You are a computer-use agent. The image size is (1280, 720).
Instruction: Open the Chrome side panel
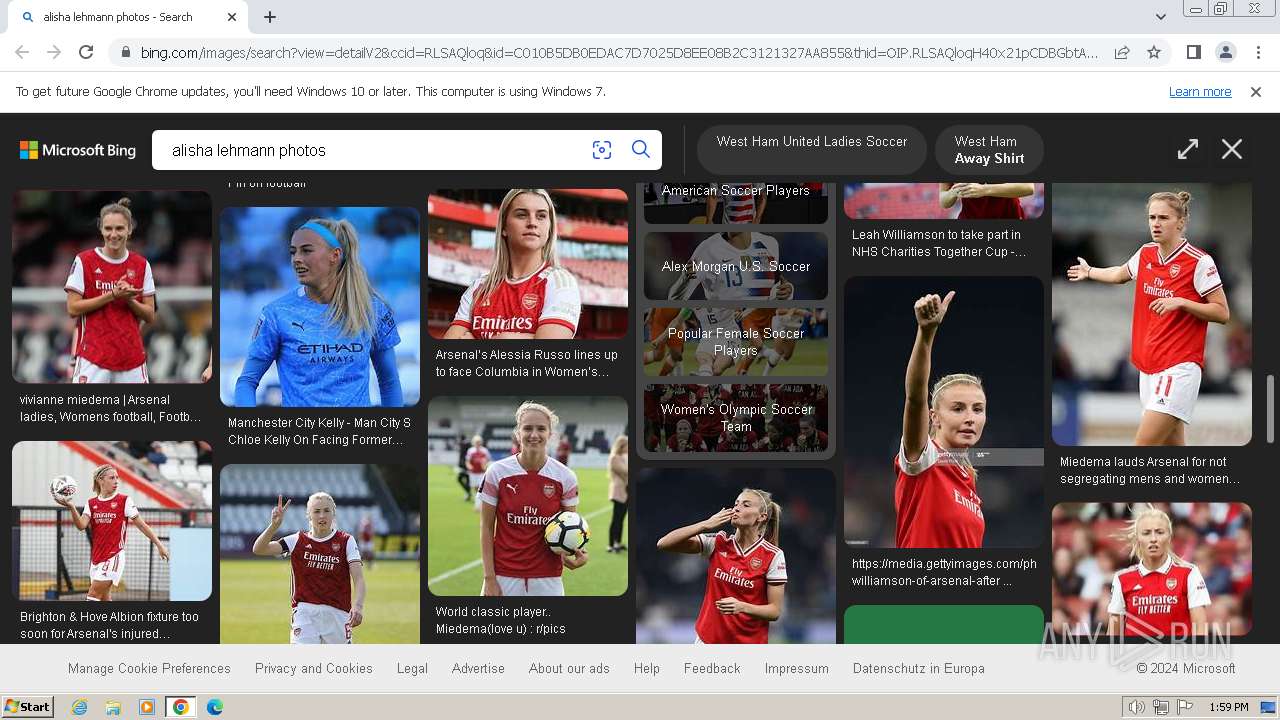(x=1193, y=52)
